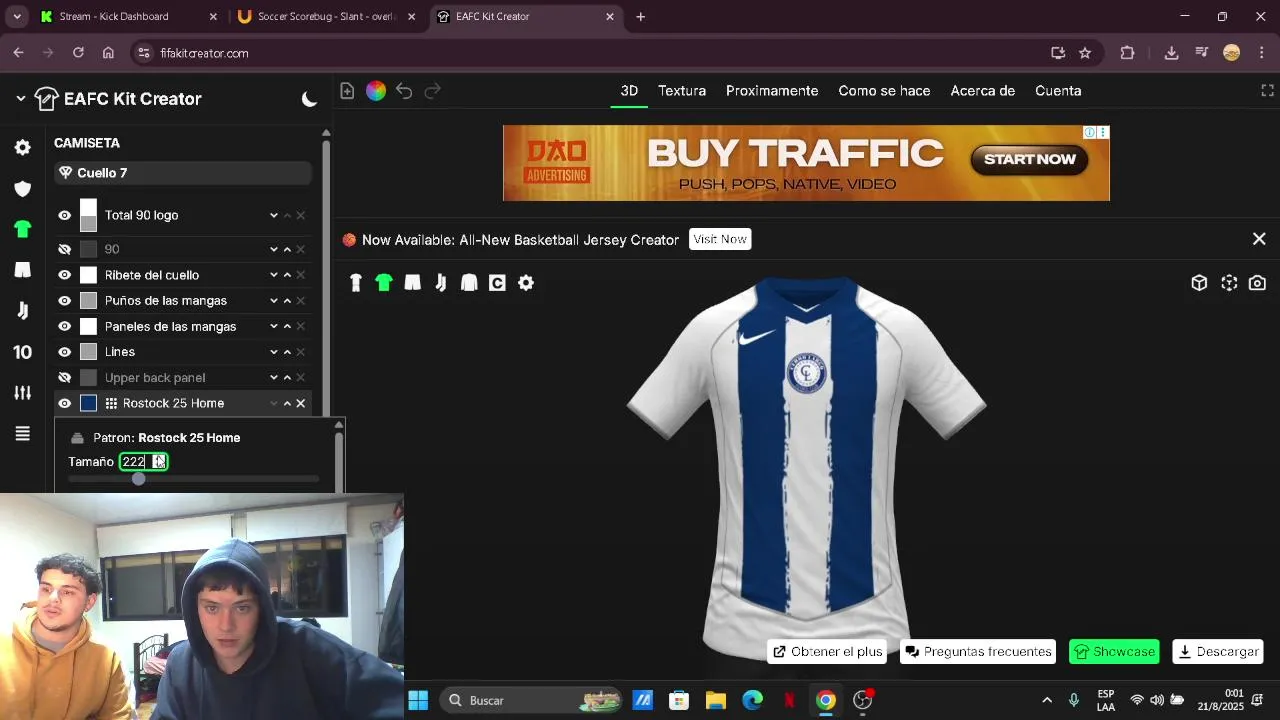The image size is (1280, 720).
Task: Select the green shirt section in sidebar
Action: 22,229
